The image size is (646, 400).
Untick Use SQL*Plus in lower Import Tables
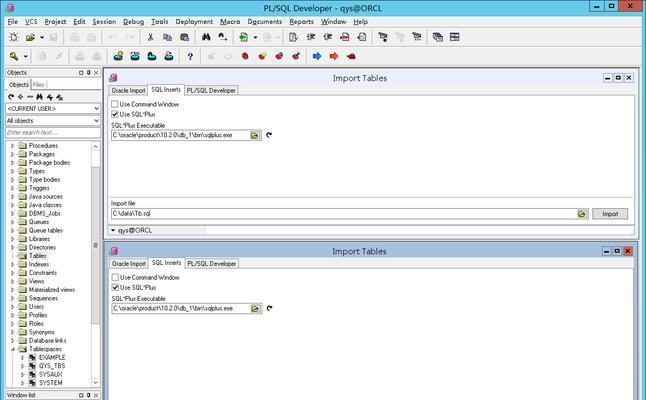point(115,287)
